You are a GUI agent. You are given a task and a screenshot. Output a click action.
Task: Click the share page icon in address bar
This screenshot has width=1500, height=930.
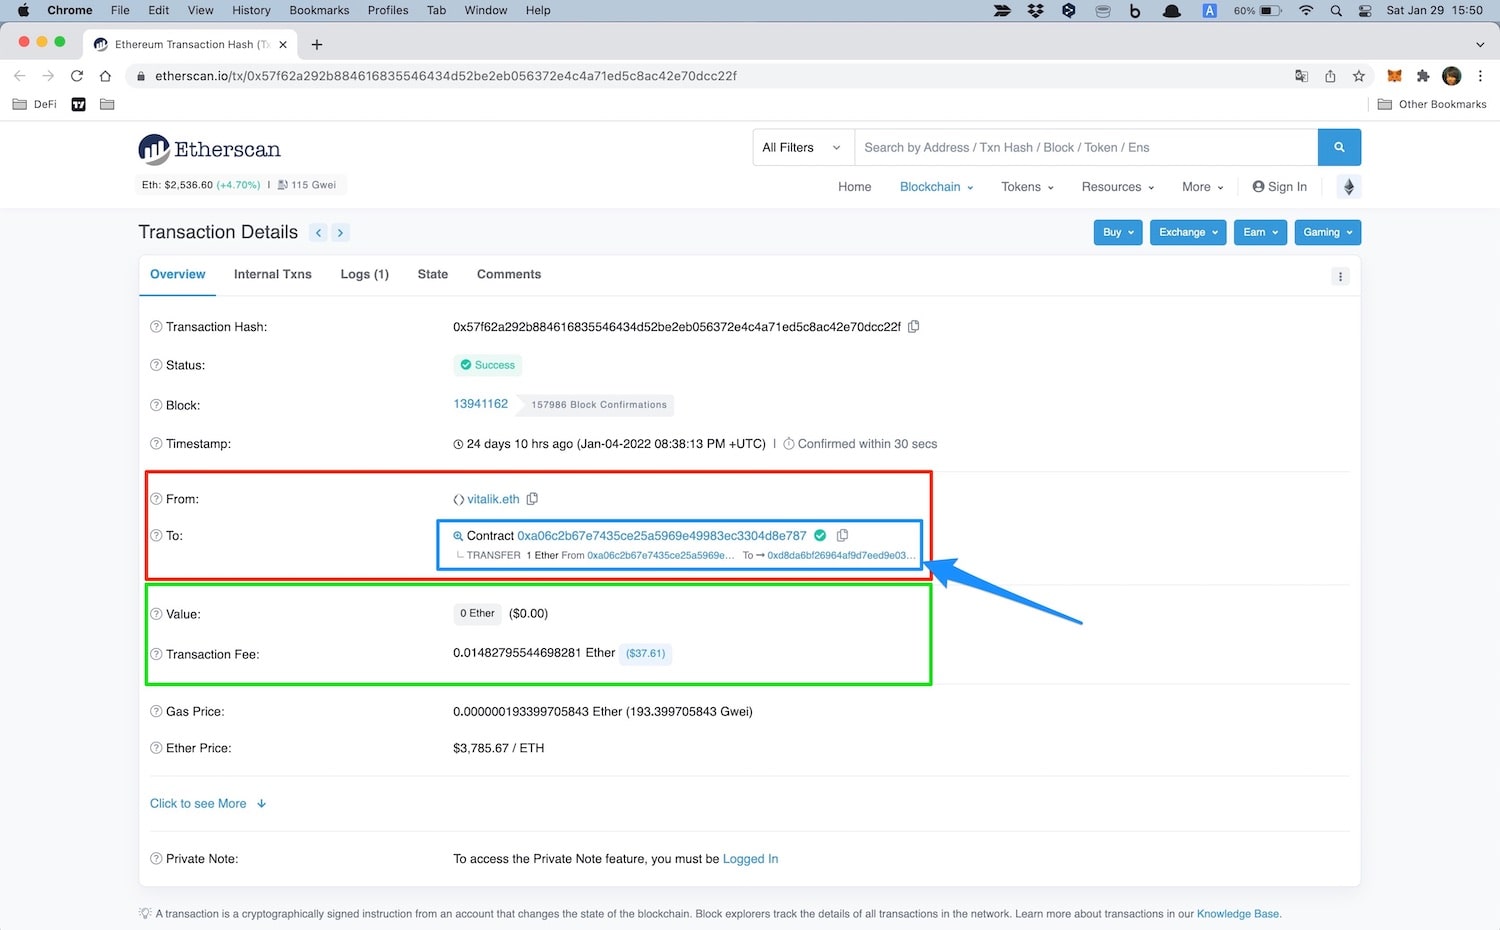(x=1330, y=76)
